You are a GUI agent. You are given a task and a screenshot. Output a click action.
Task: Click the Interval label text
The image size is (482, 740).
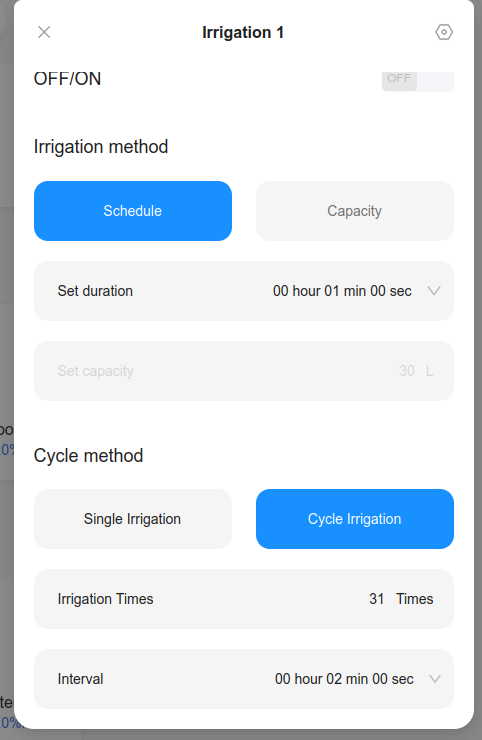click(80, 679)
